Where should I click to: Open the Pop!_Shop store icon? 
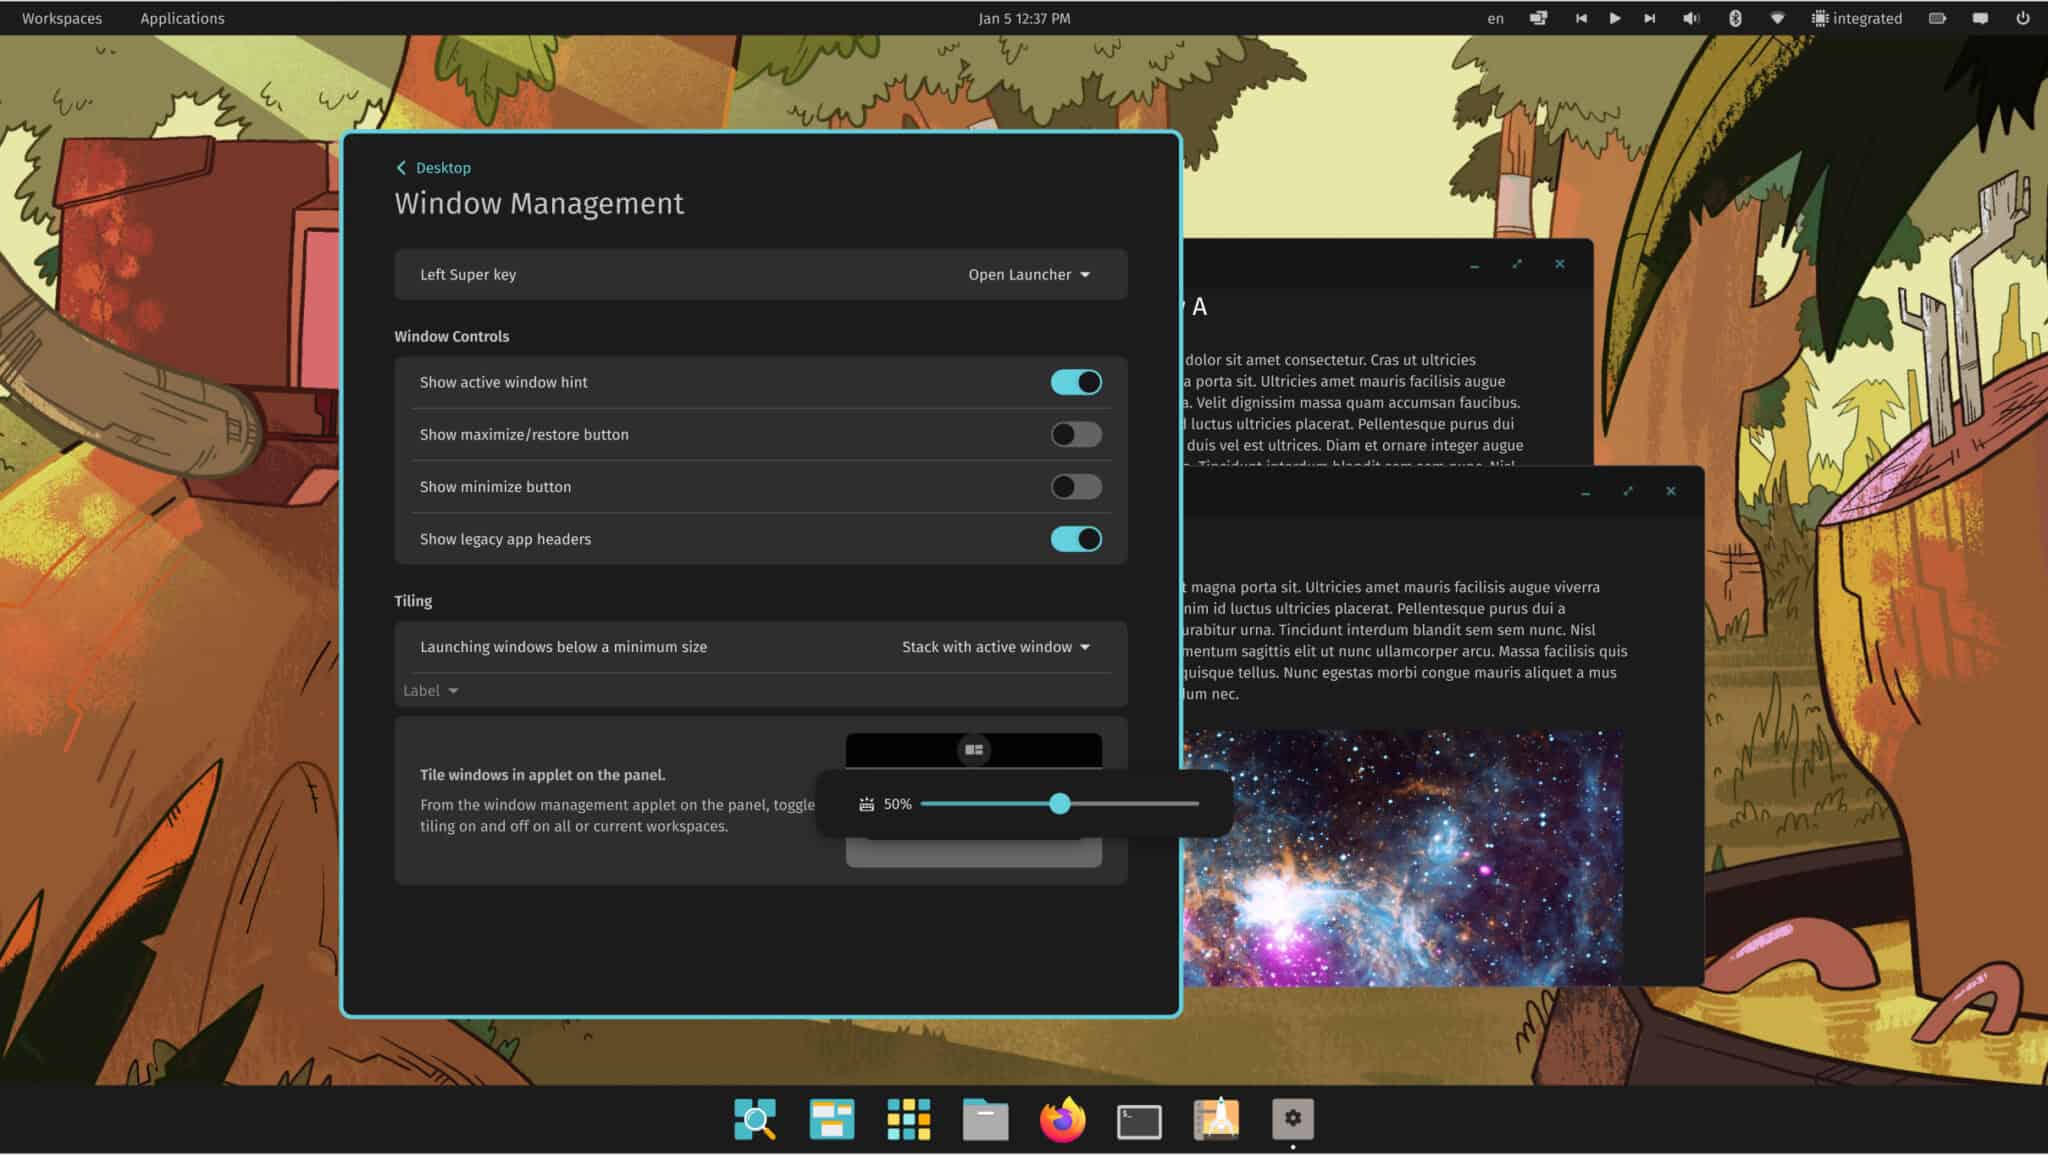pyautogui.click(x=1217, y=1119)
